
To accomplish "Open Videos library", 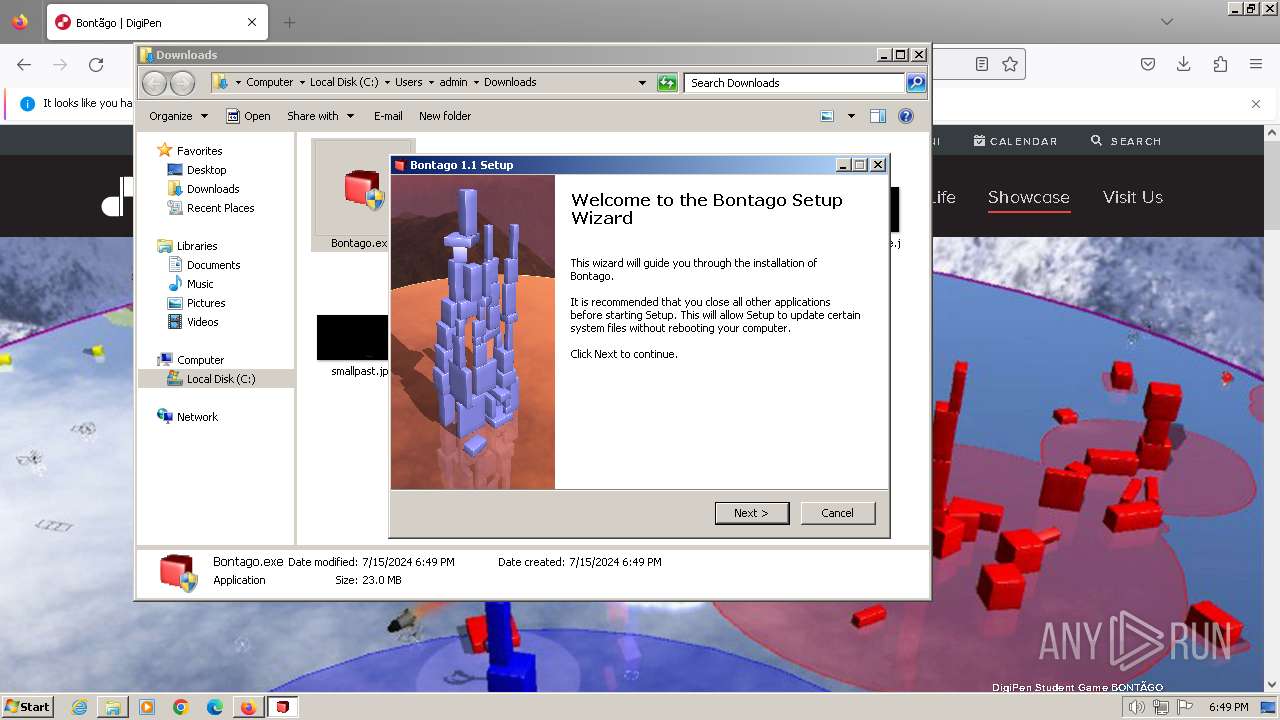I will 202,322.
